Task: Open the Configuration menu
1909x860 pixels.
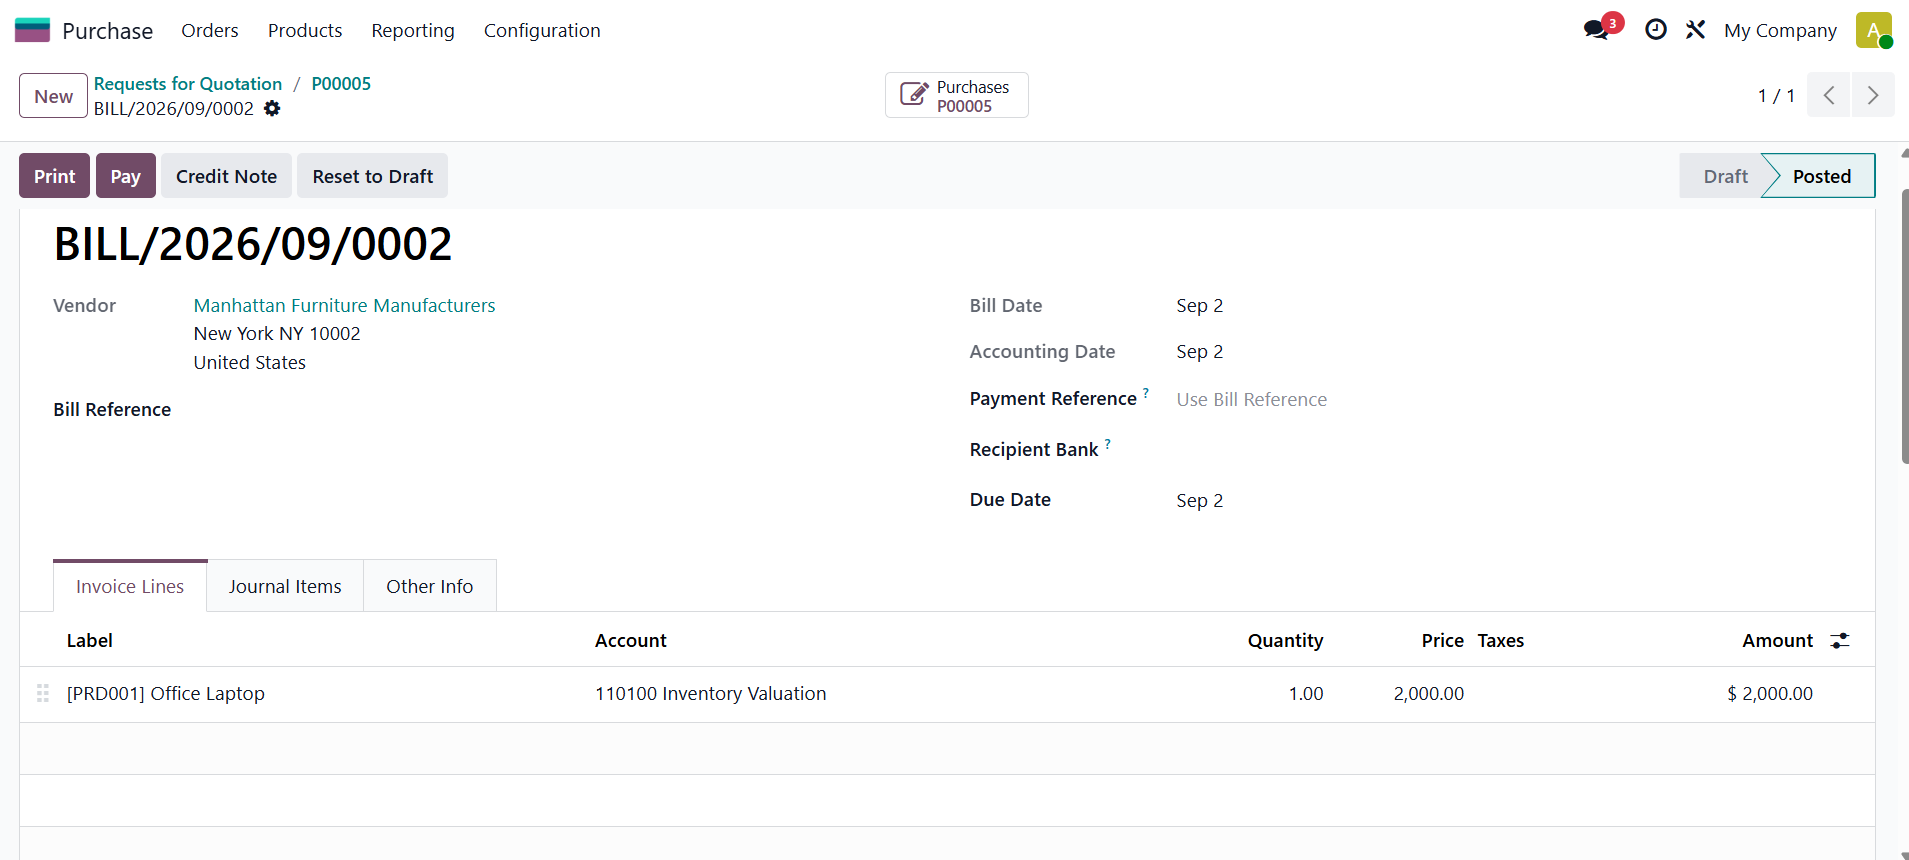Action: click(x=542, y=31)
